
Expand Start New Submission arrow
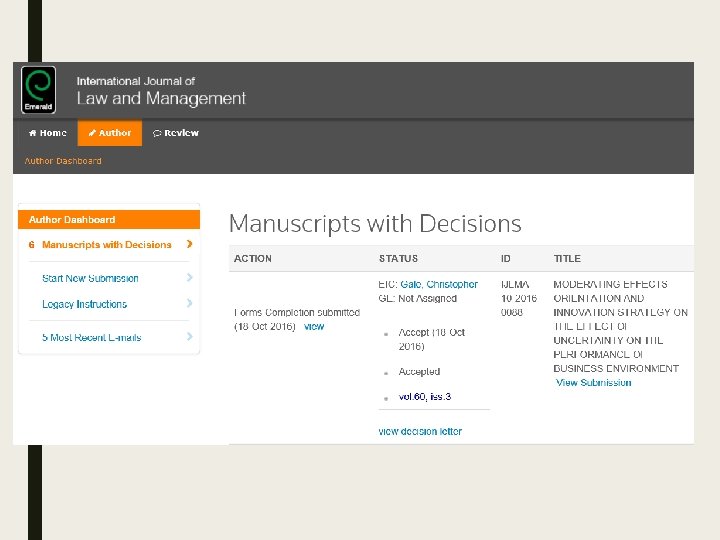[x=189, y=278]
